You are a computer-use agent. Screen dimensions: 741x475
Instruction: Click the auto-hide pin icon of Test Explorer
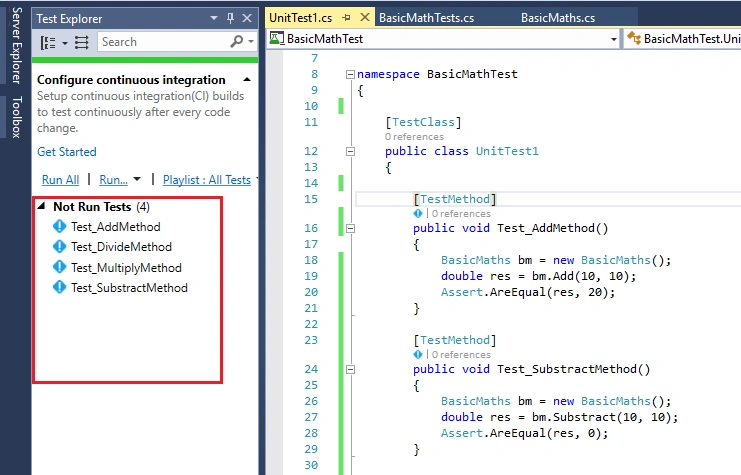coord(230,18)
